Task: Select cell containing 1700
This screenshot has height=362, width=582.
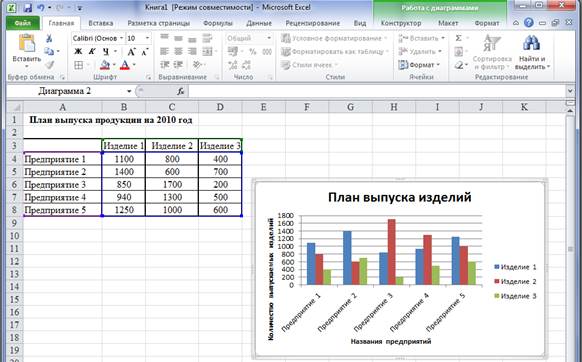Action: [172, 185]
